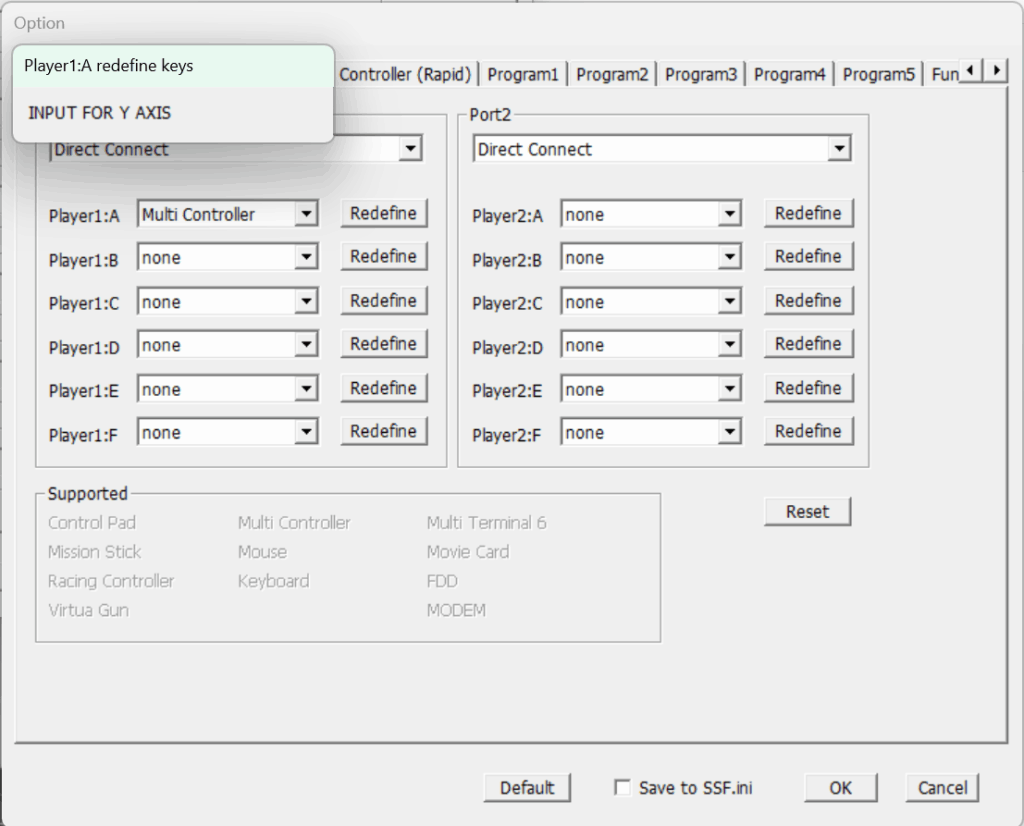Click Redefine for Player1:A

(x=383, y=213)
